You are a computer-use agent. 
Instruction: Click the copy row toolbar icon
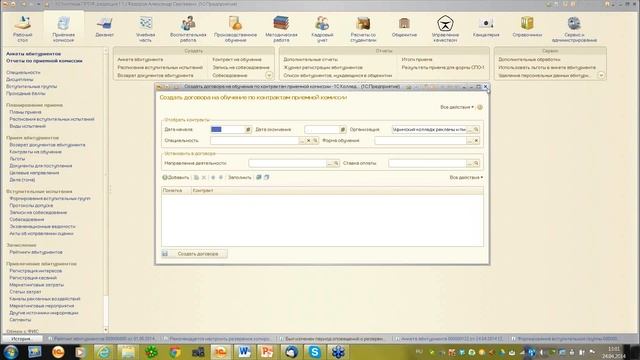pyautogui.click(x=196, y=178)
